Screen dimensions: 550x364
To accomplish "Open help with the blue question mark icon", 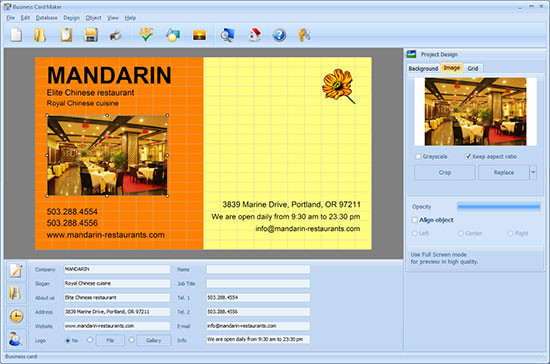I will tap(279, 35).
